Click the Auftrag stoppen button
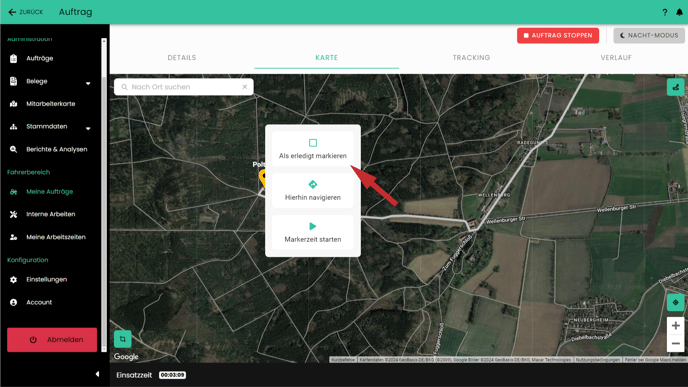The image size is (688, 387). tap(558, 36)
